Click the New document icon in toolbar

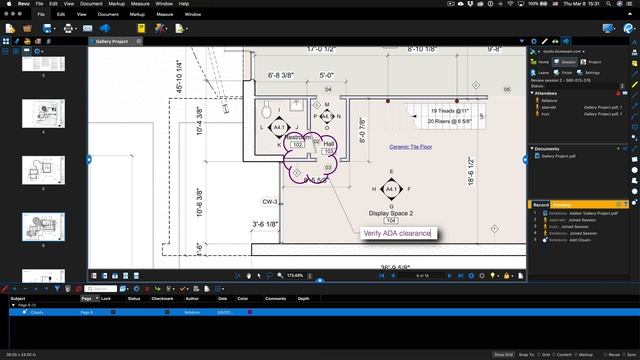pos(10,28)
